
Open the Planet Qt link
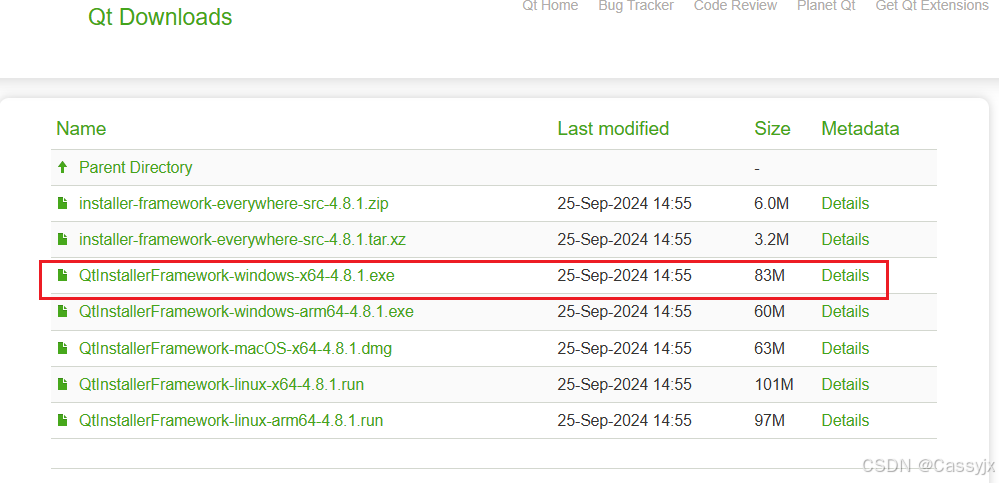pos(826,6)
